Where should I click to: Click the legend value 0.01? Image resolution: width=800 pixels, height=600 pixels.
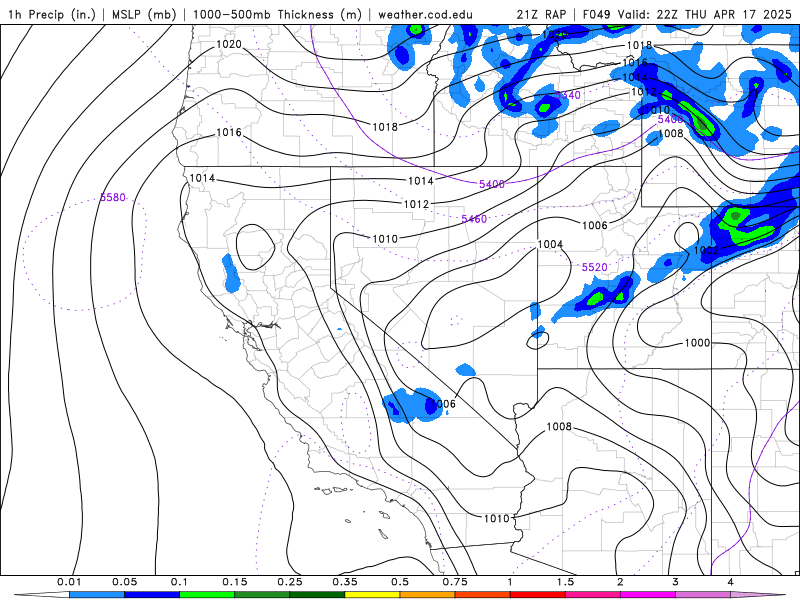coord(69,582)
